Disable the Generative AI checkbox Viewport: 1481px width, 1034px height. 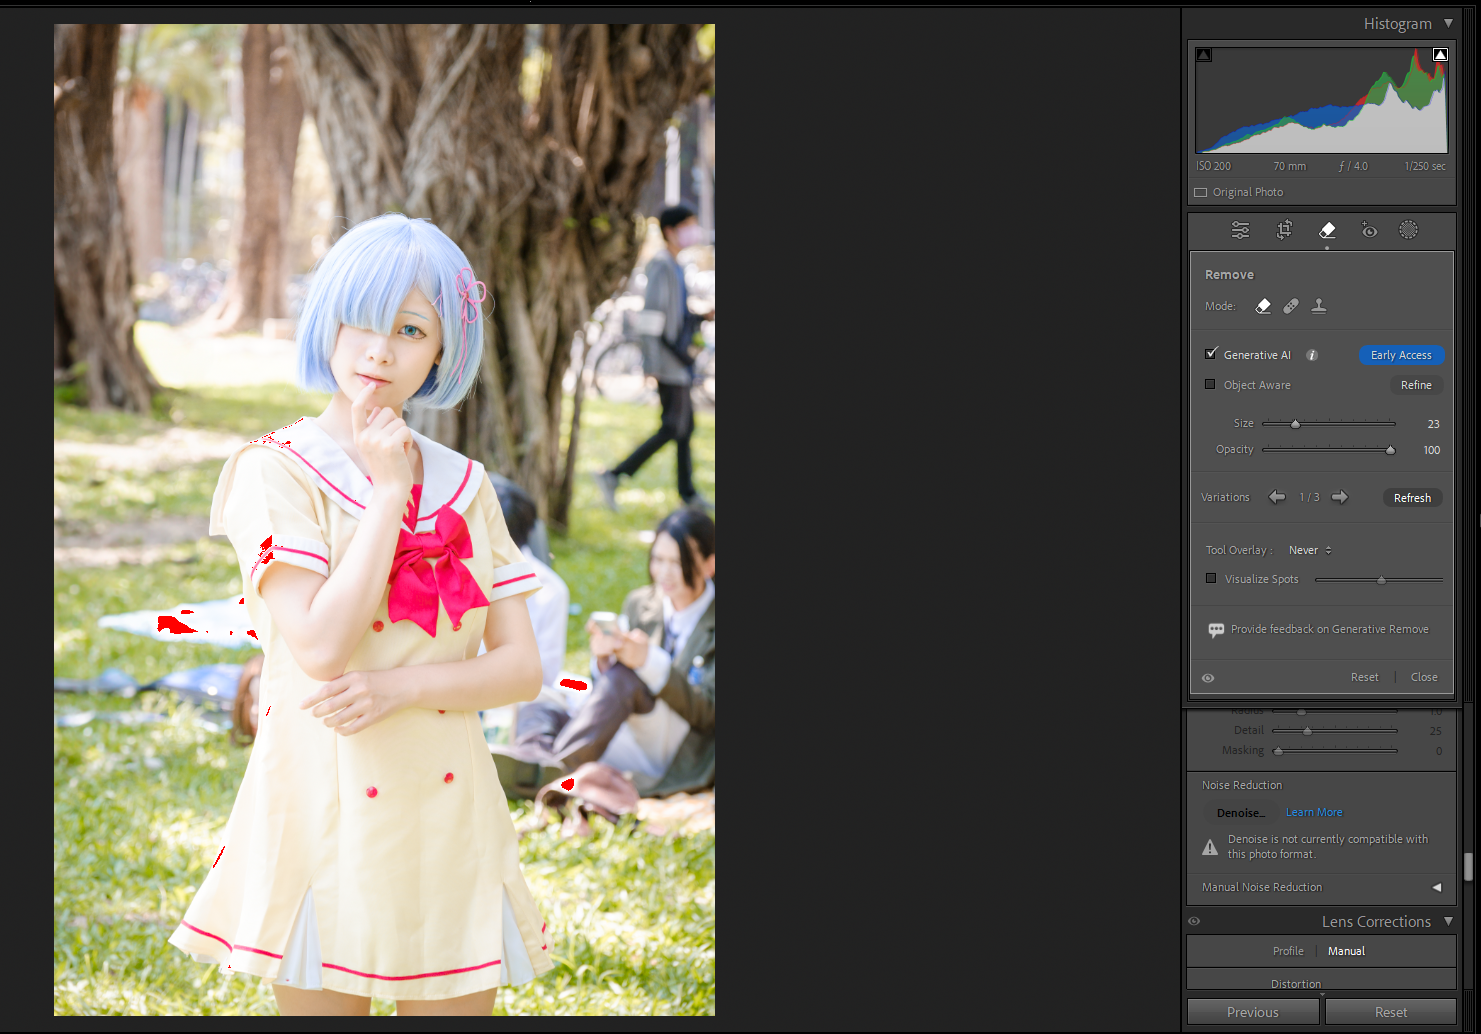(1211, 354)
